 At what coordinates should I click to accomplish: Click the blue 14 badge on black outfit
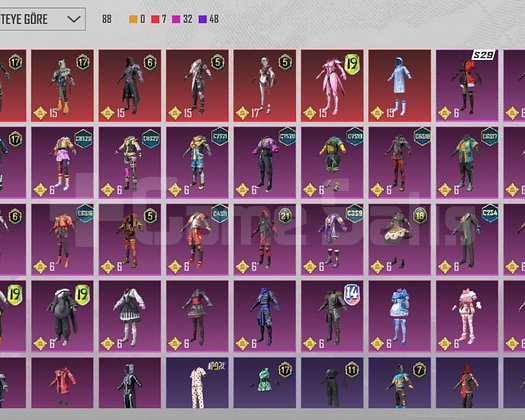352,294
